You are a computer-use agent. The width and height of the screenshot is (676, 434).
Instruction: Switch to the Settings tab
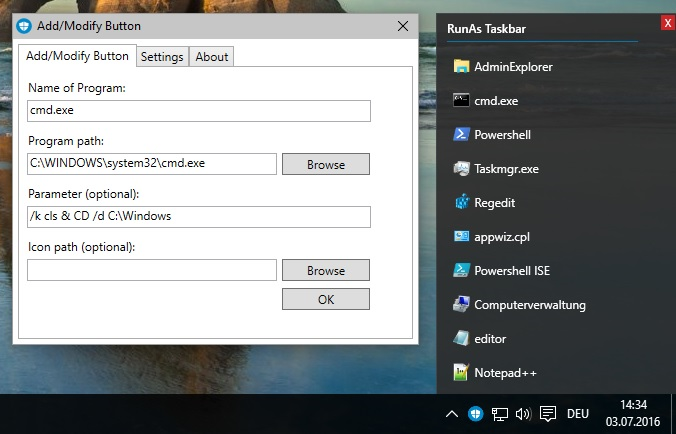coord(162,57)
